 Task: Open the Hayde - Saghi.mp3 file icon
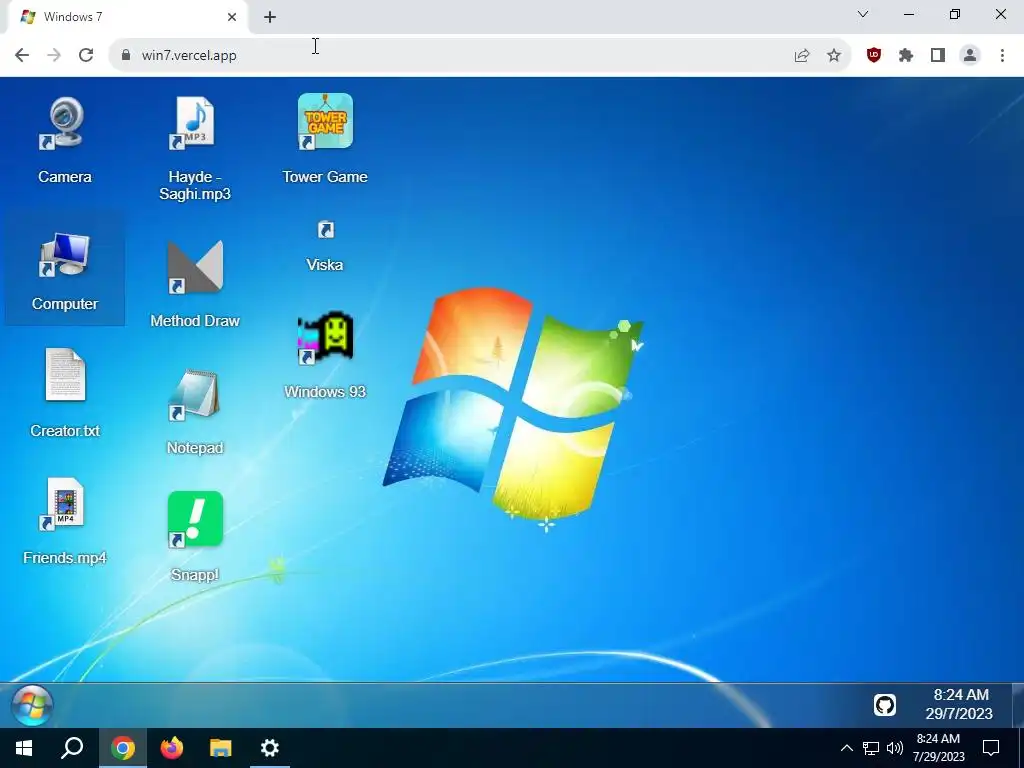[x=195, y=149]
